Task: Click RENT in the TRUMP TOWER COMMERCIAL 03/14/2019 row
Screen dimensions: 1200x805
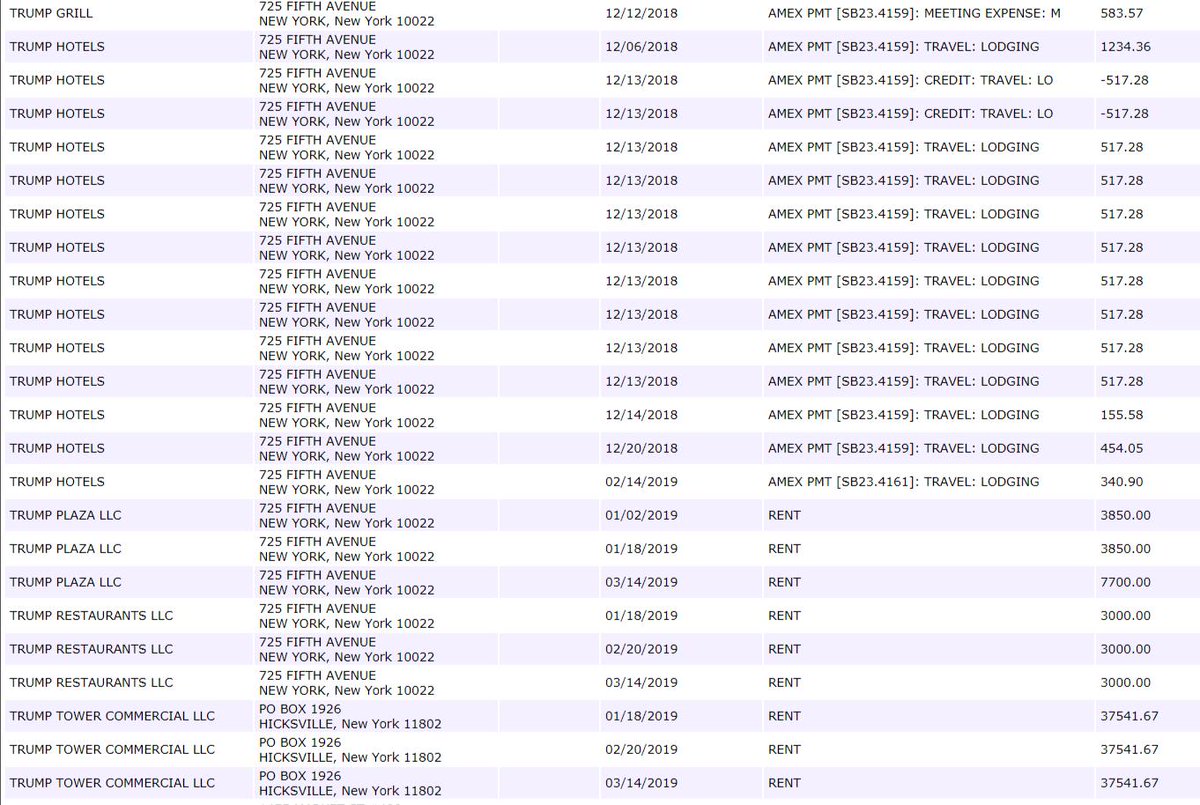Action: click(x=784, y=783)
